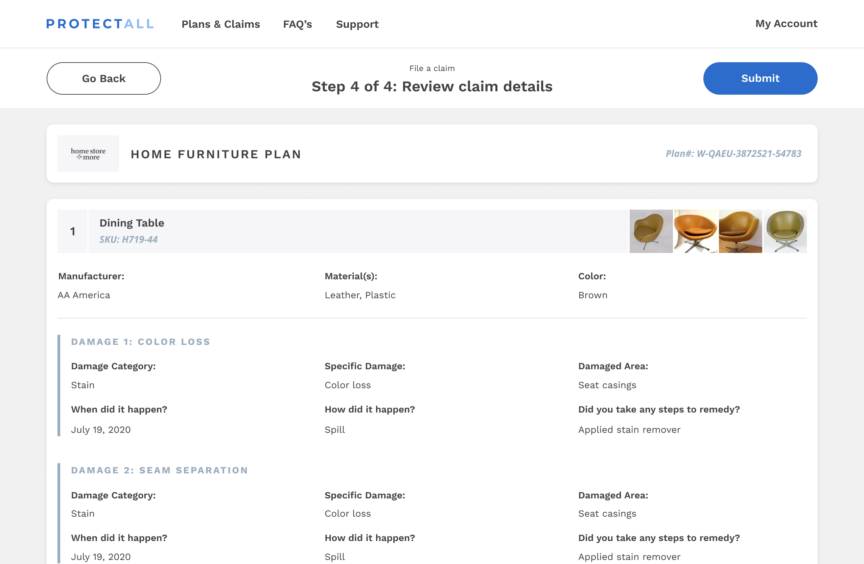Open the fourth chair photo thumbnail

coord(785,231)
